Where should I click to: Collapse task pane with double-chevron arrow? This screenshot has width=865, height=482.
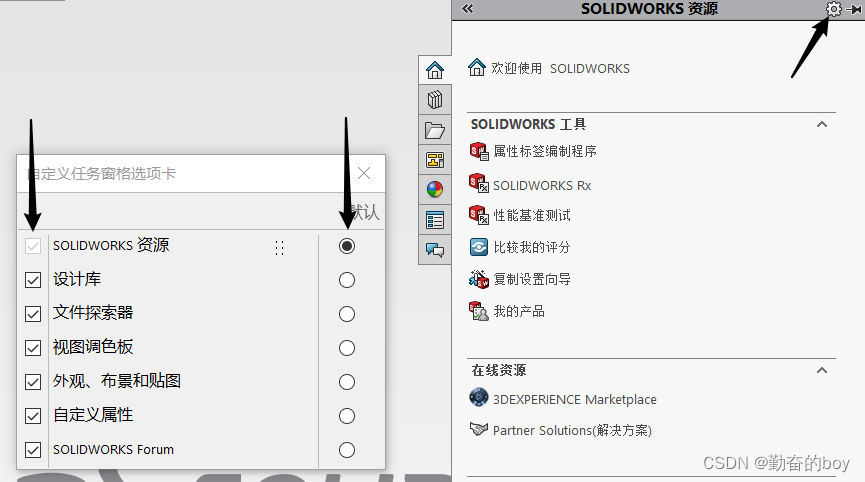tap(467, 9)
